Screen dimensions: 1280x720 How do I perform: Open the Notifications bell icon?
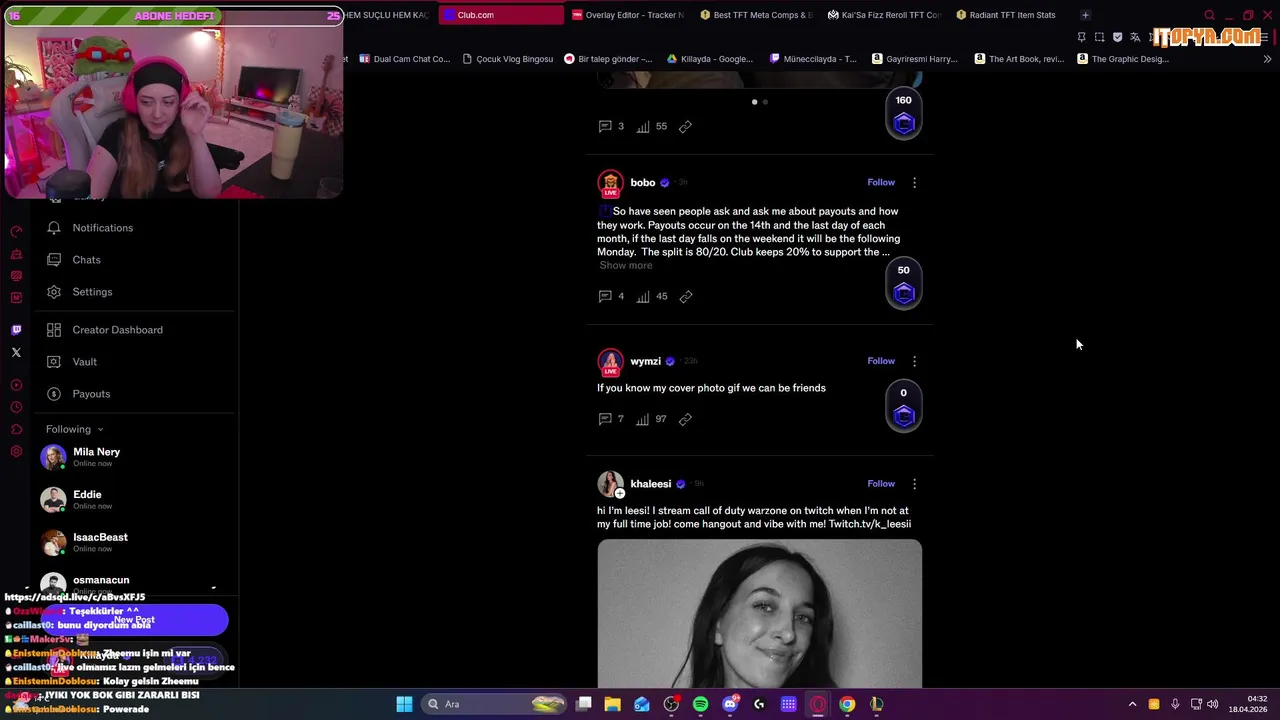tap(54, 228)
